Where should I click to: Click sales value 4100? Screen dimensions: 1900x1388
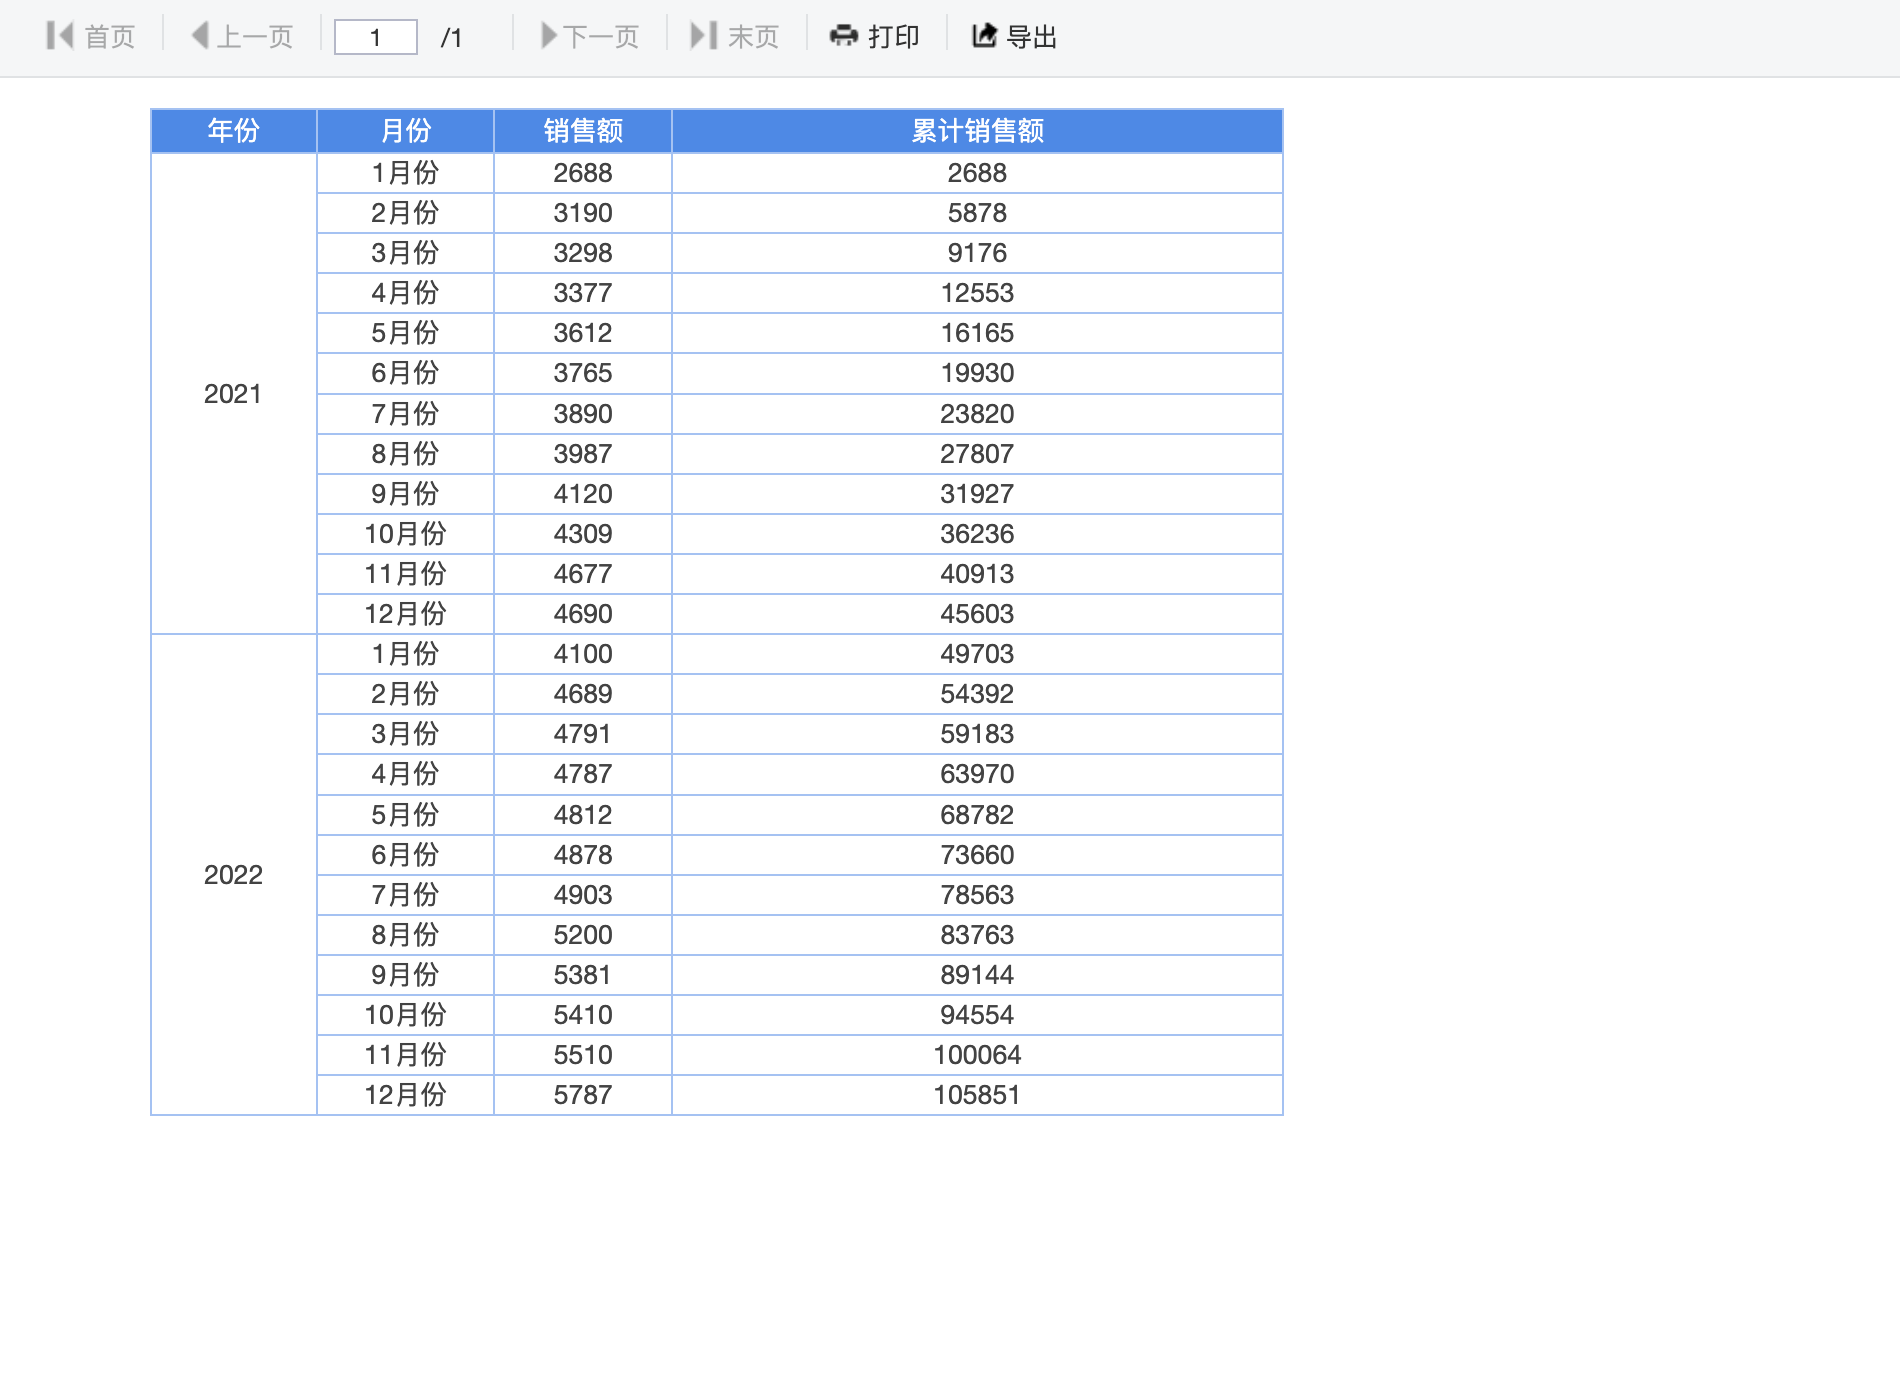(x=583, y=654)
